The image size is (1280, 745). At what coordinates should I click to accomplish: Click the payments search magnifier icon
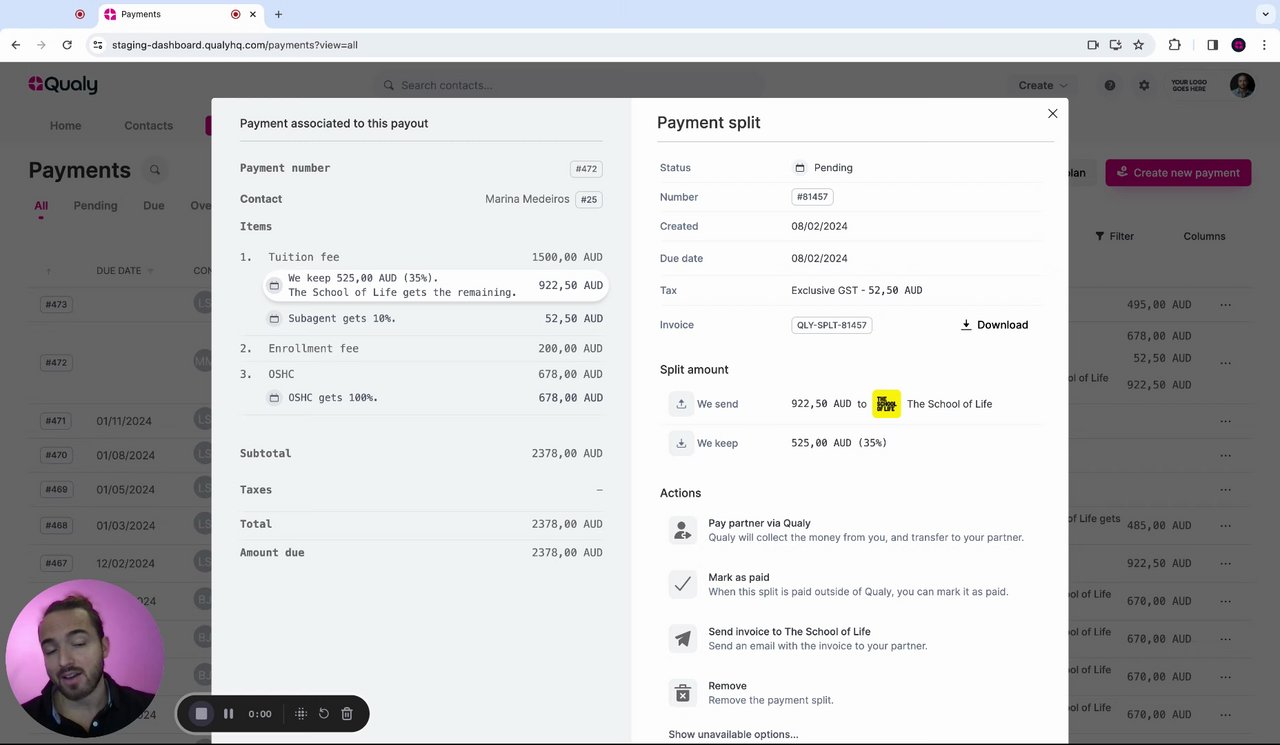click(155, 170)
